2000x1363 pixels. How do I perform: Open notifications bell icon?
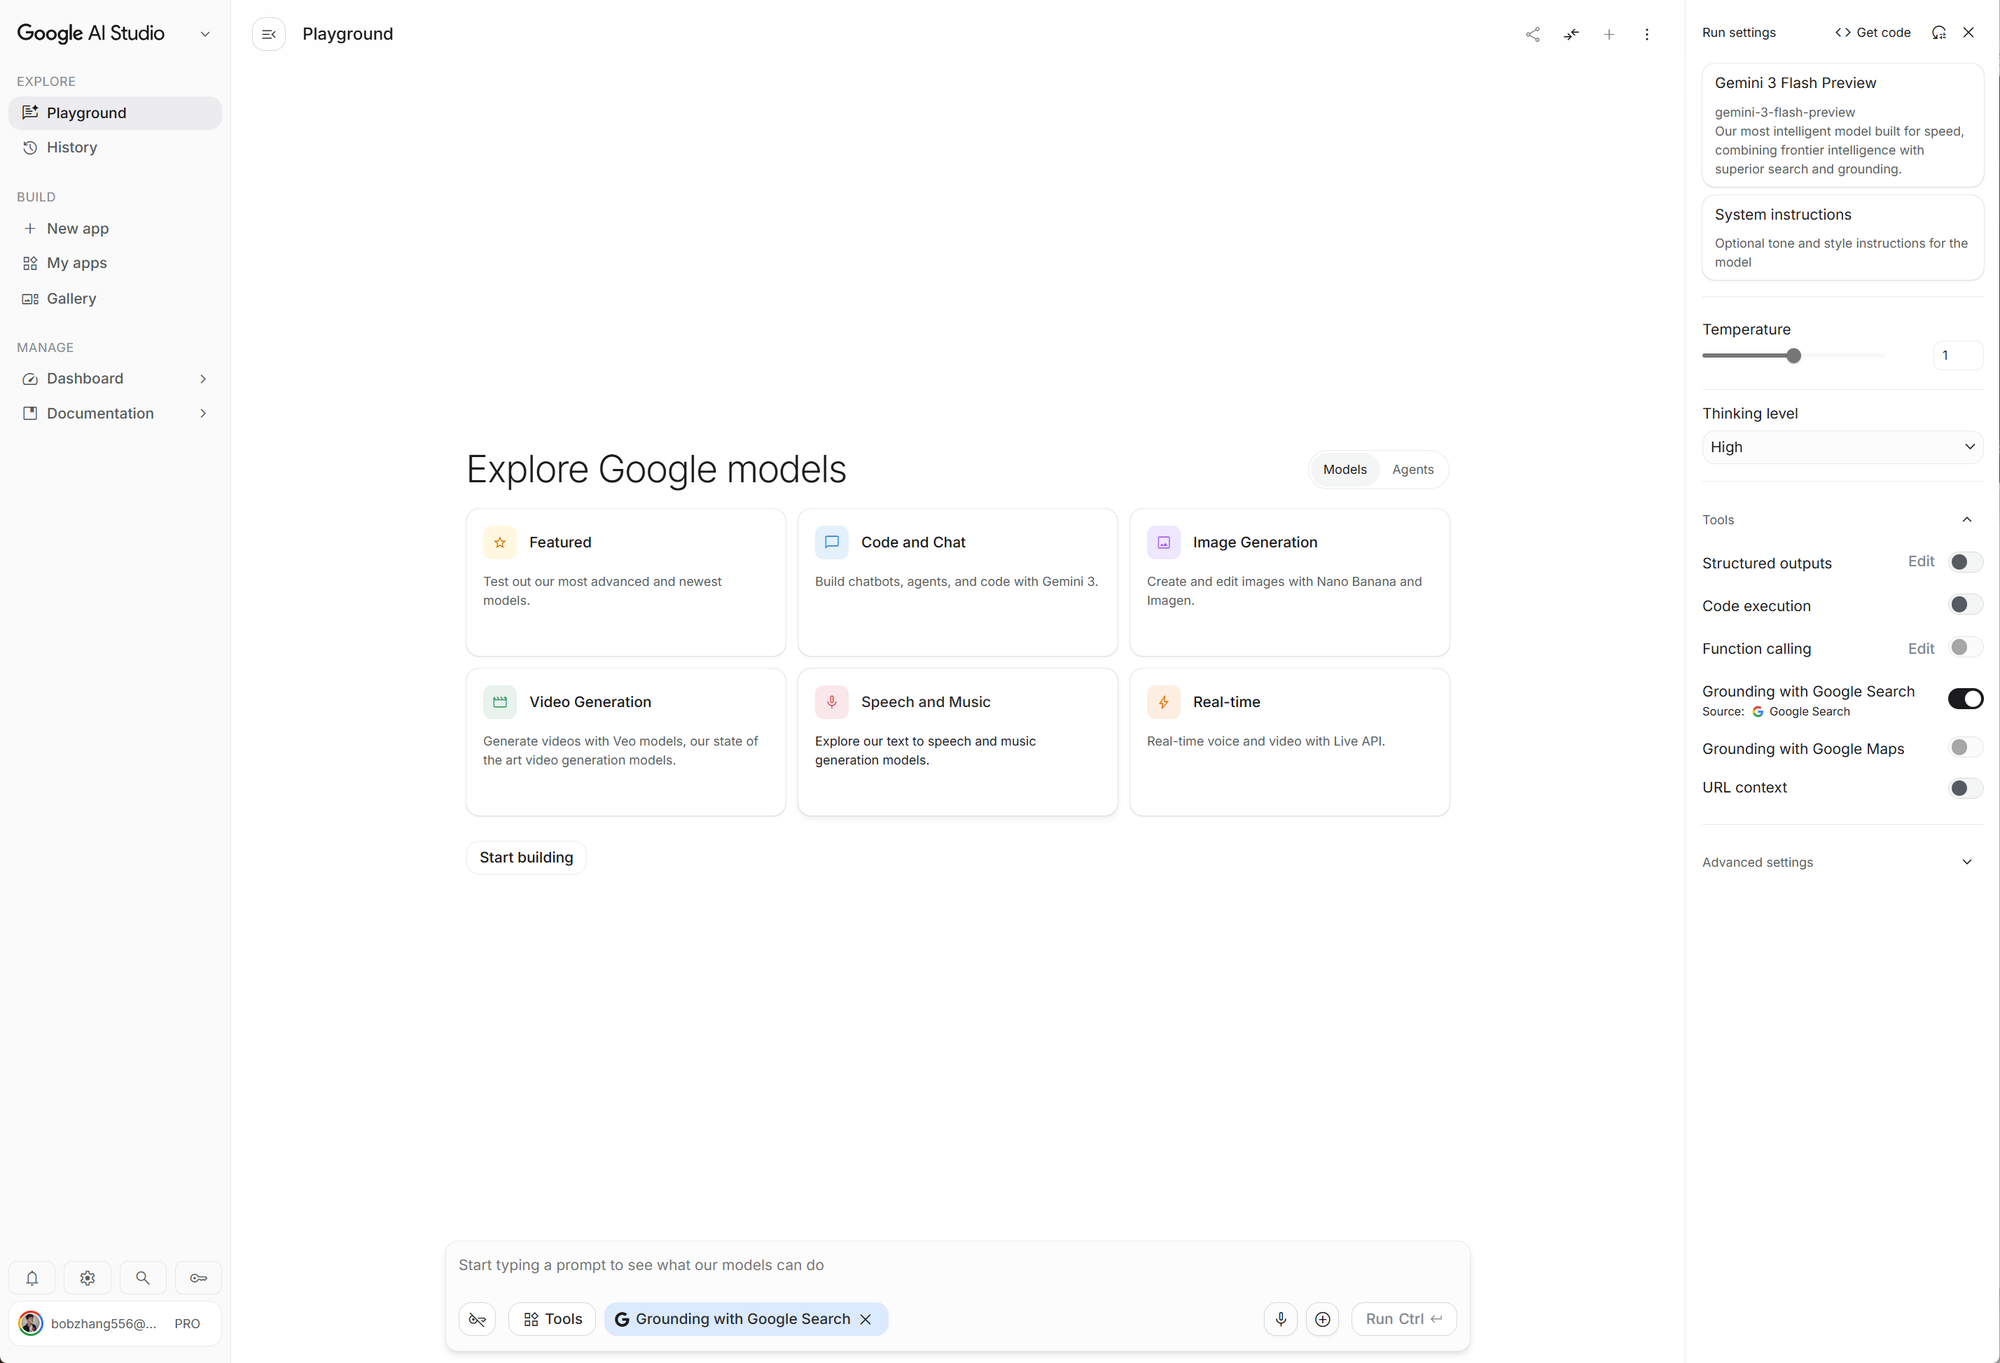click(32, 1278)
